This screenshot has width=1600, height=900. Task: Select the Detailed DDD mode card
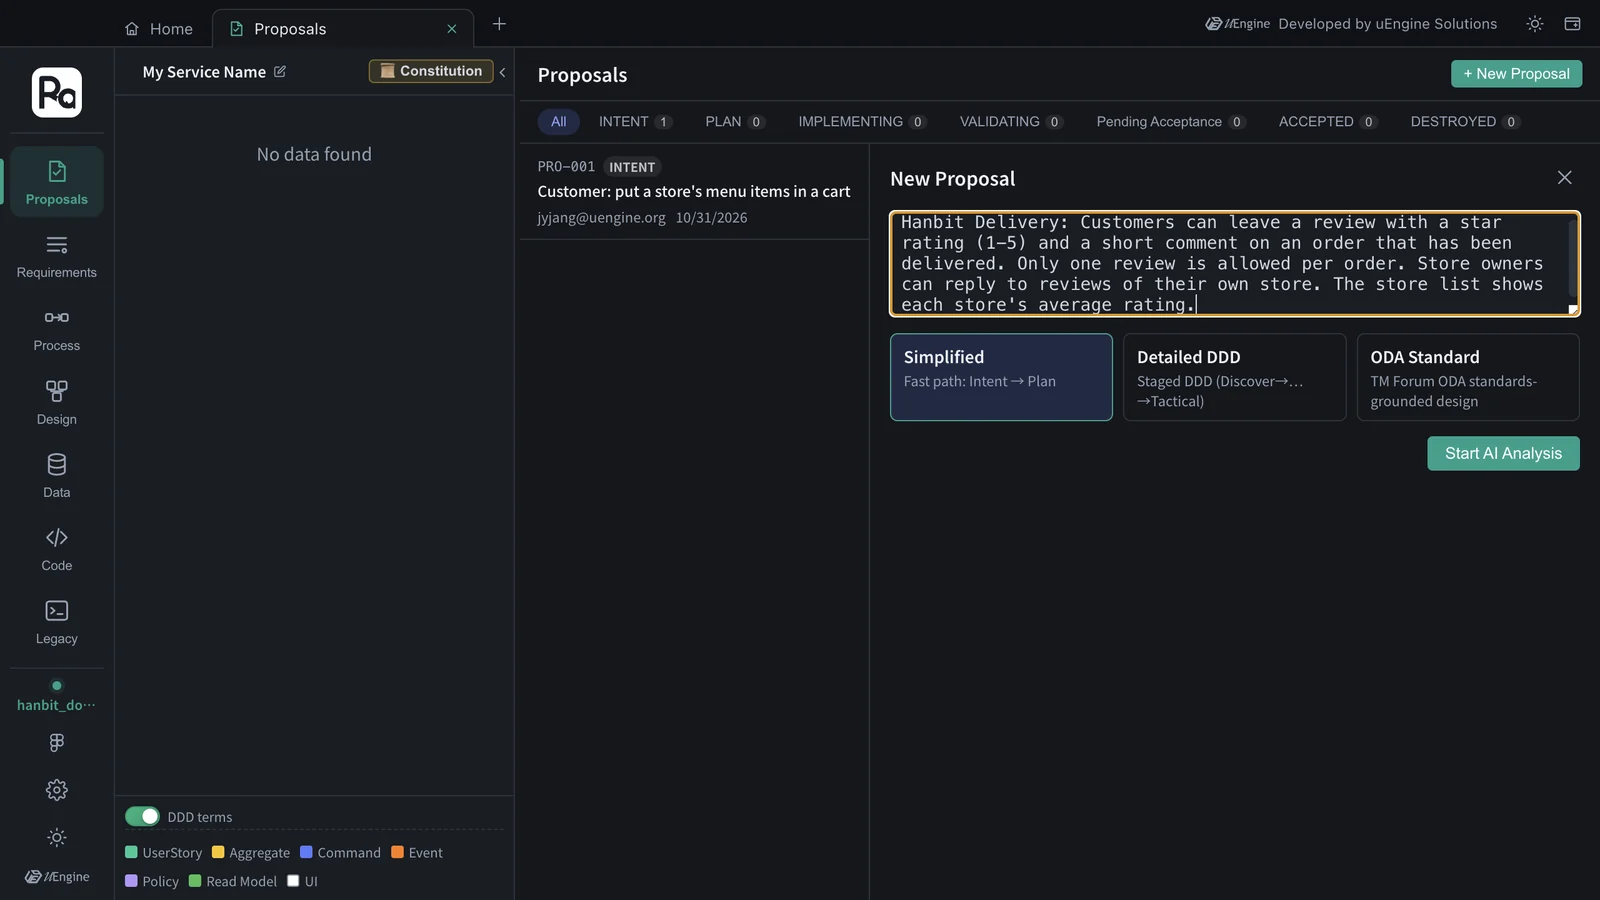point(1234,377)
